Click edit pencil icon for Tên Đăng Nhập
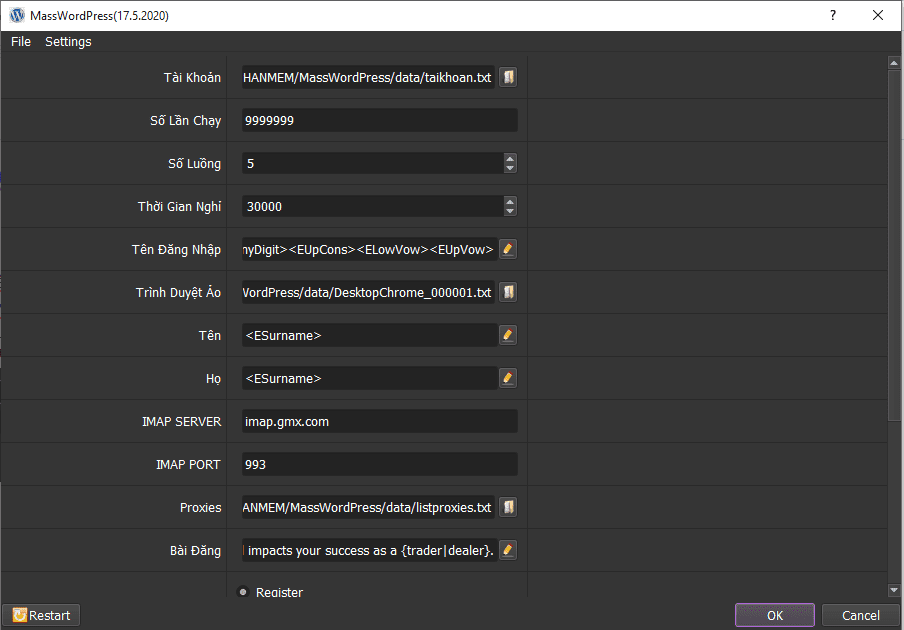The image size is (904, 630). point(508,249)
